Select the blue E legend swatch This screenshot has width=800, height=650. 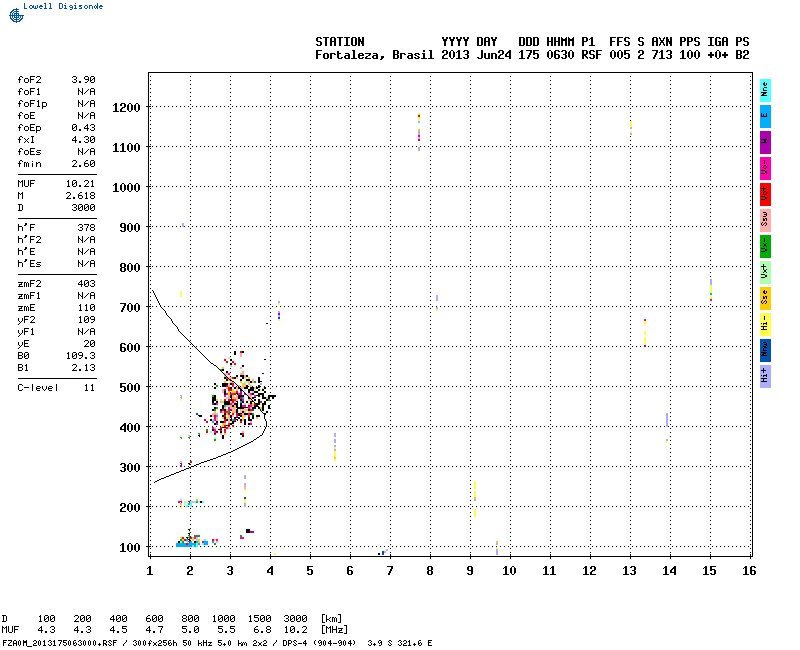pos(765,116)
